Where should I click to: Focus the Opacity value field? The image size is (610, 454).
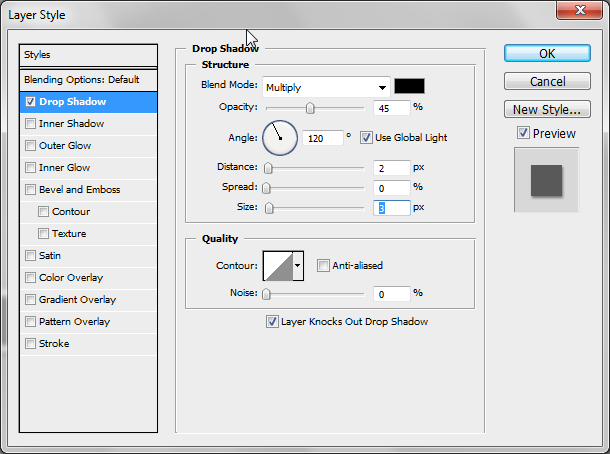(391, 108)
